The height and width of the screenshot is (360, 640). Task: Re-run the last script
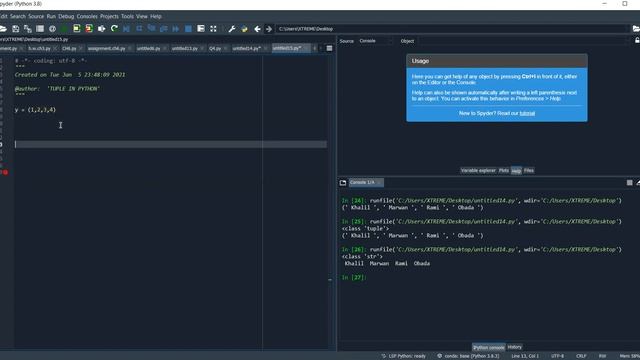click(114, 29)
